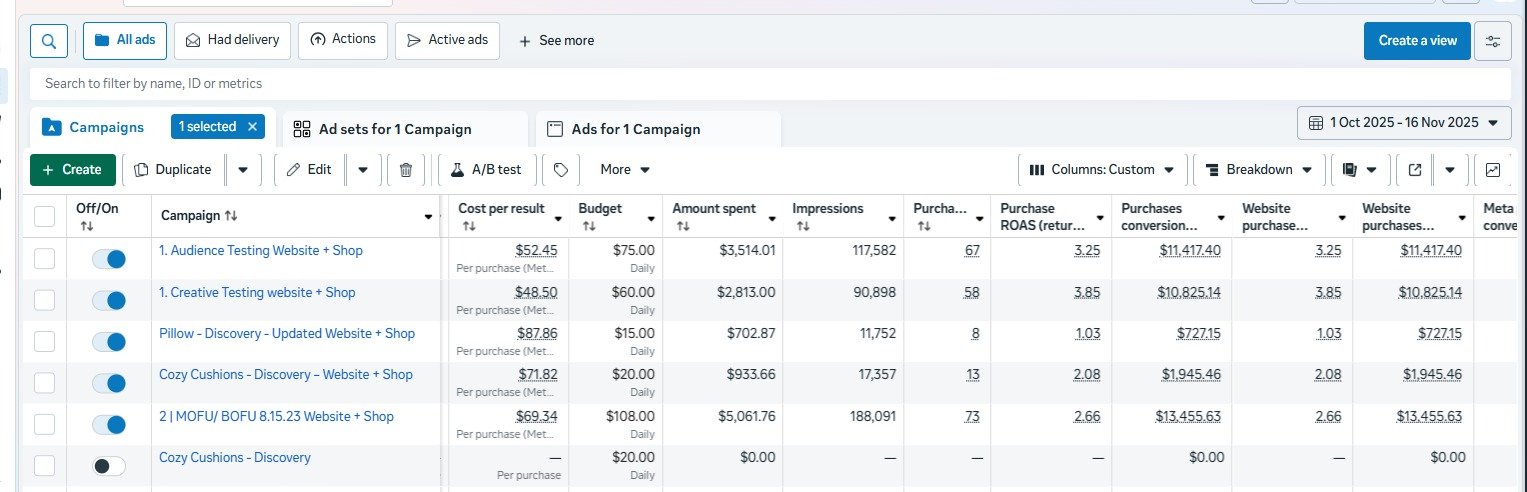Clear the '1 selected' filter with X
Screen dimensions: 1527x492
pos(252,127)
